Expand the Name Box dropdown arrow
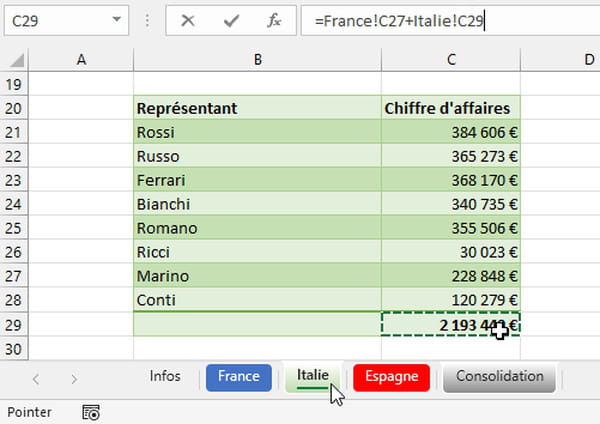This screenshot has height=424, width=600. pyautogui.click(x=117, y=19)
